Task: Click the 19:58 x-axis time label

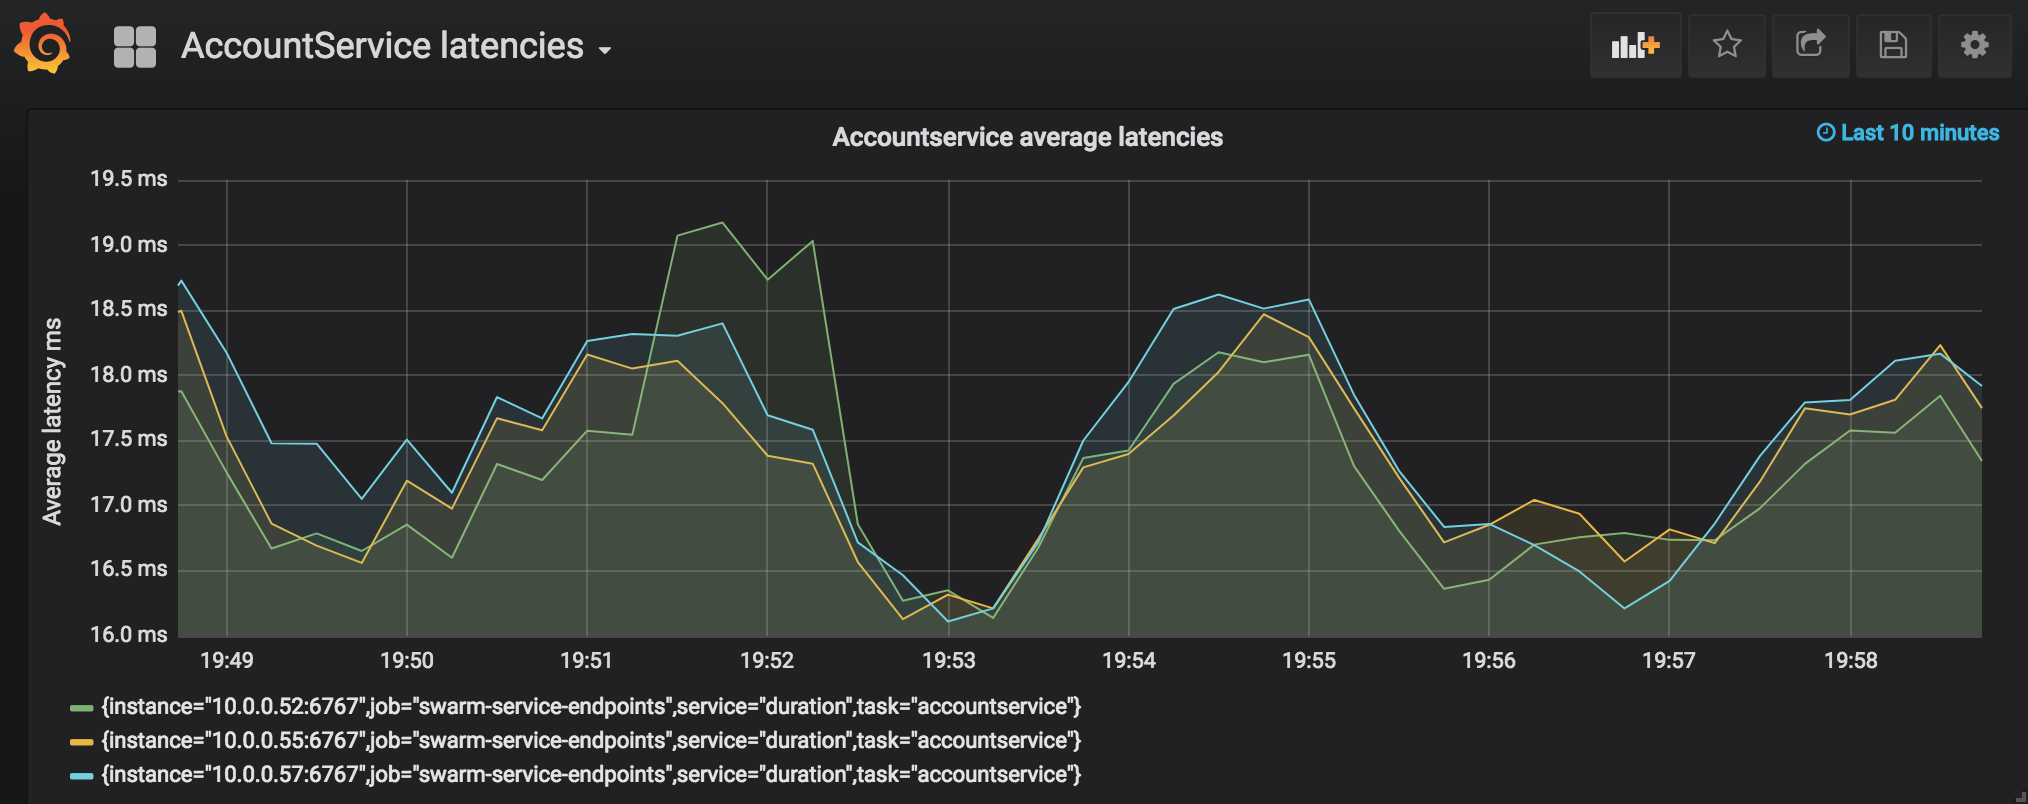Action: (1851, 661)
